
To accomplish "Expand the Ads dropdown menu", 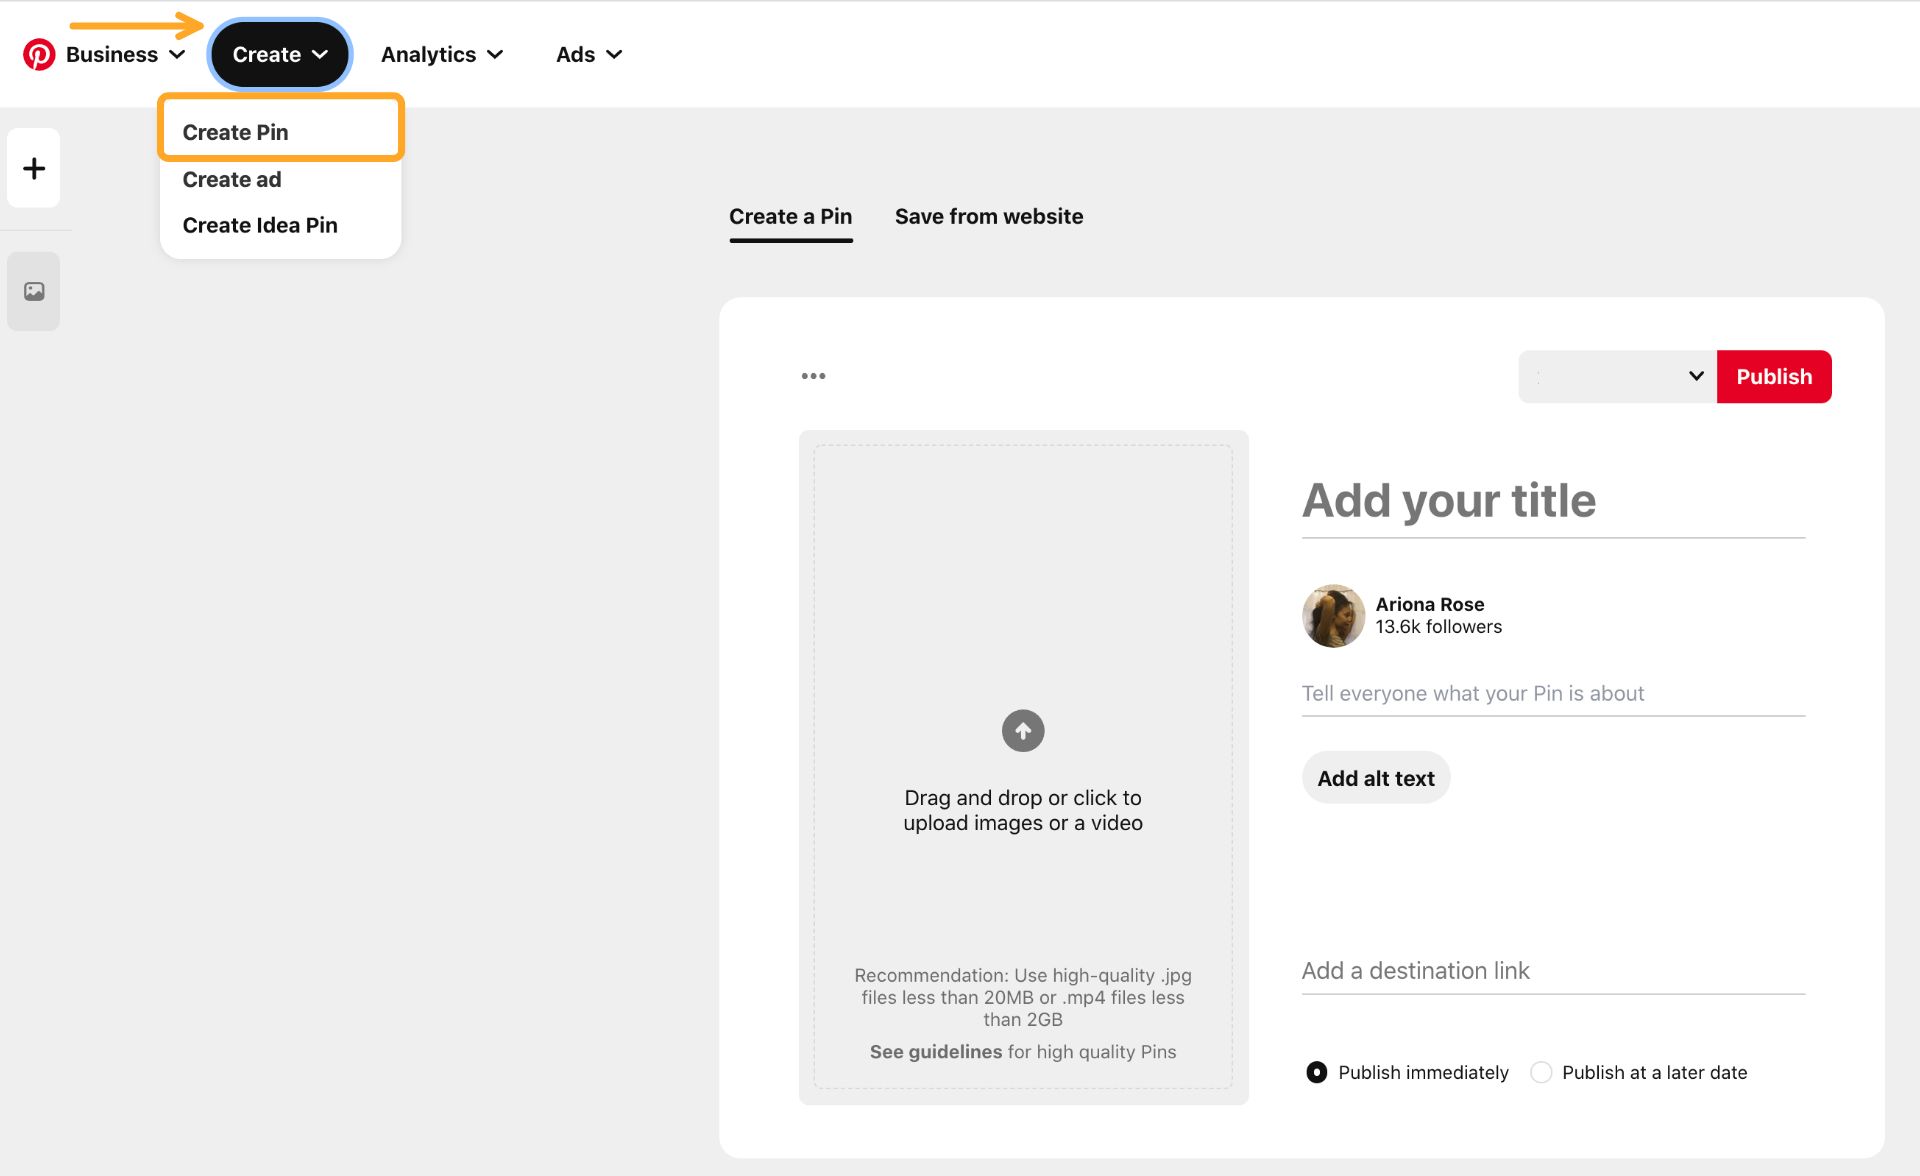I will 588,54.
